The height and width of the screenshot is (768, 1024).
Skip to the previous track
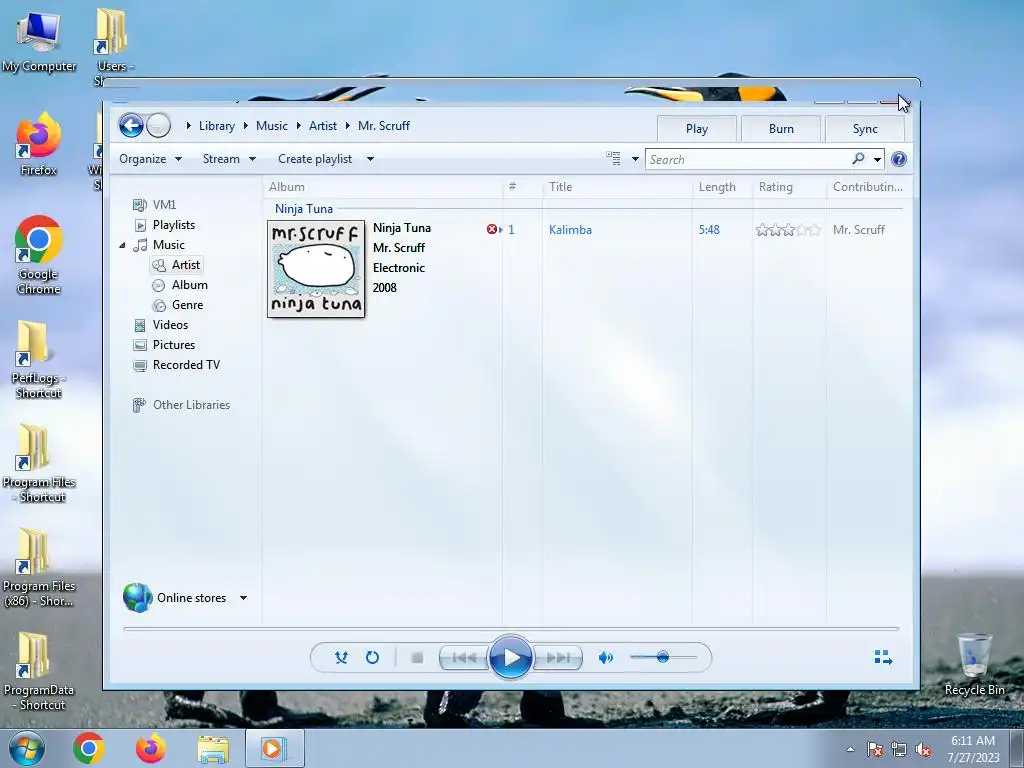click(464, 658)
